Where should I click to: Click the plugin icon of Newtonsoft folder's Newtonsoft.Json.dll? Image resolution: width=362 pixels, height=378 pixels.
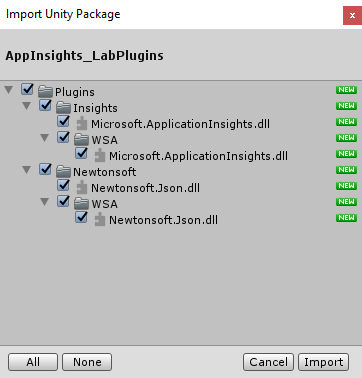pyautogui.click(x=82, y=187)
